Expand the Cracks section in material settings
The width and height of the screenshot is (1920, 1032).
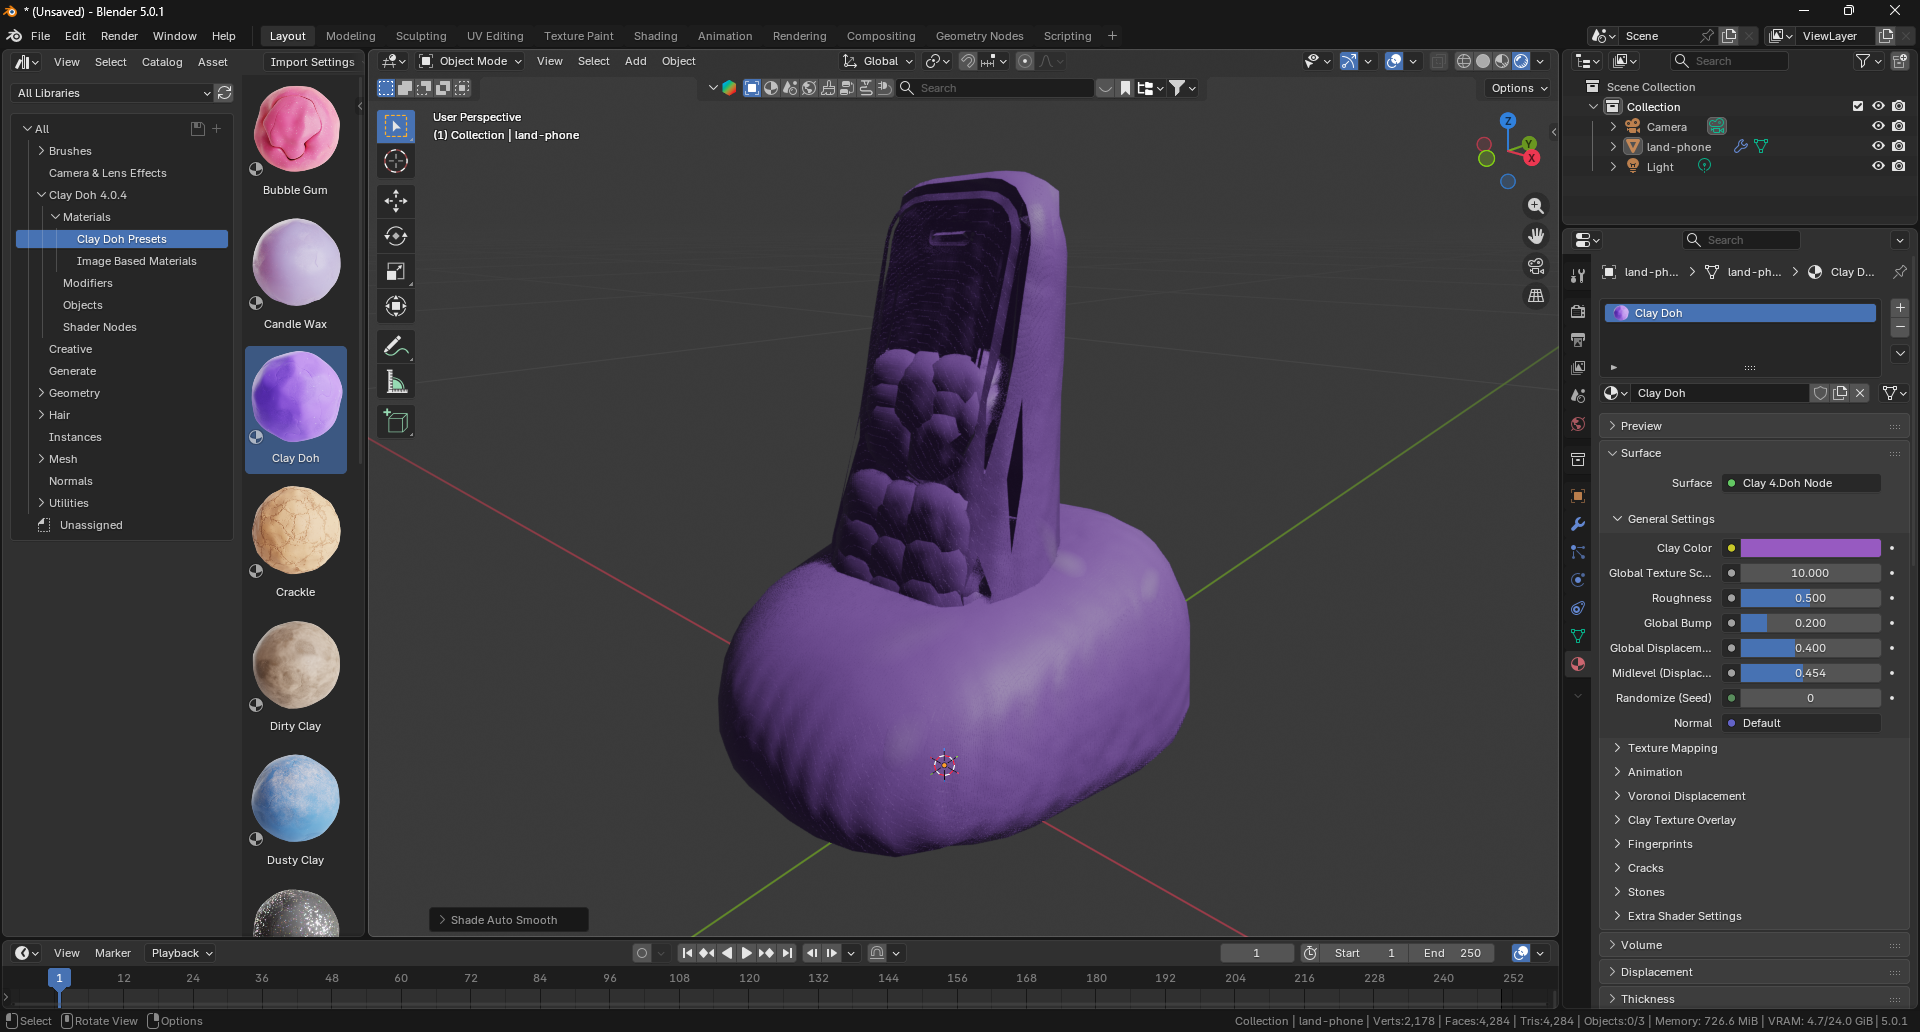[x=1646, y=868]
